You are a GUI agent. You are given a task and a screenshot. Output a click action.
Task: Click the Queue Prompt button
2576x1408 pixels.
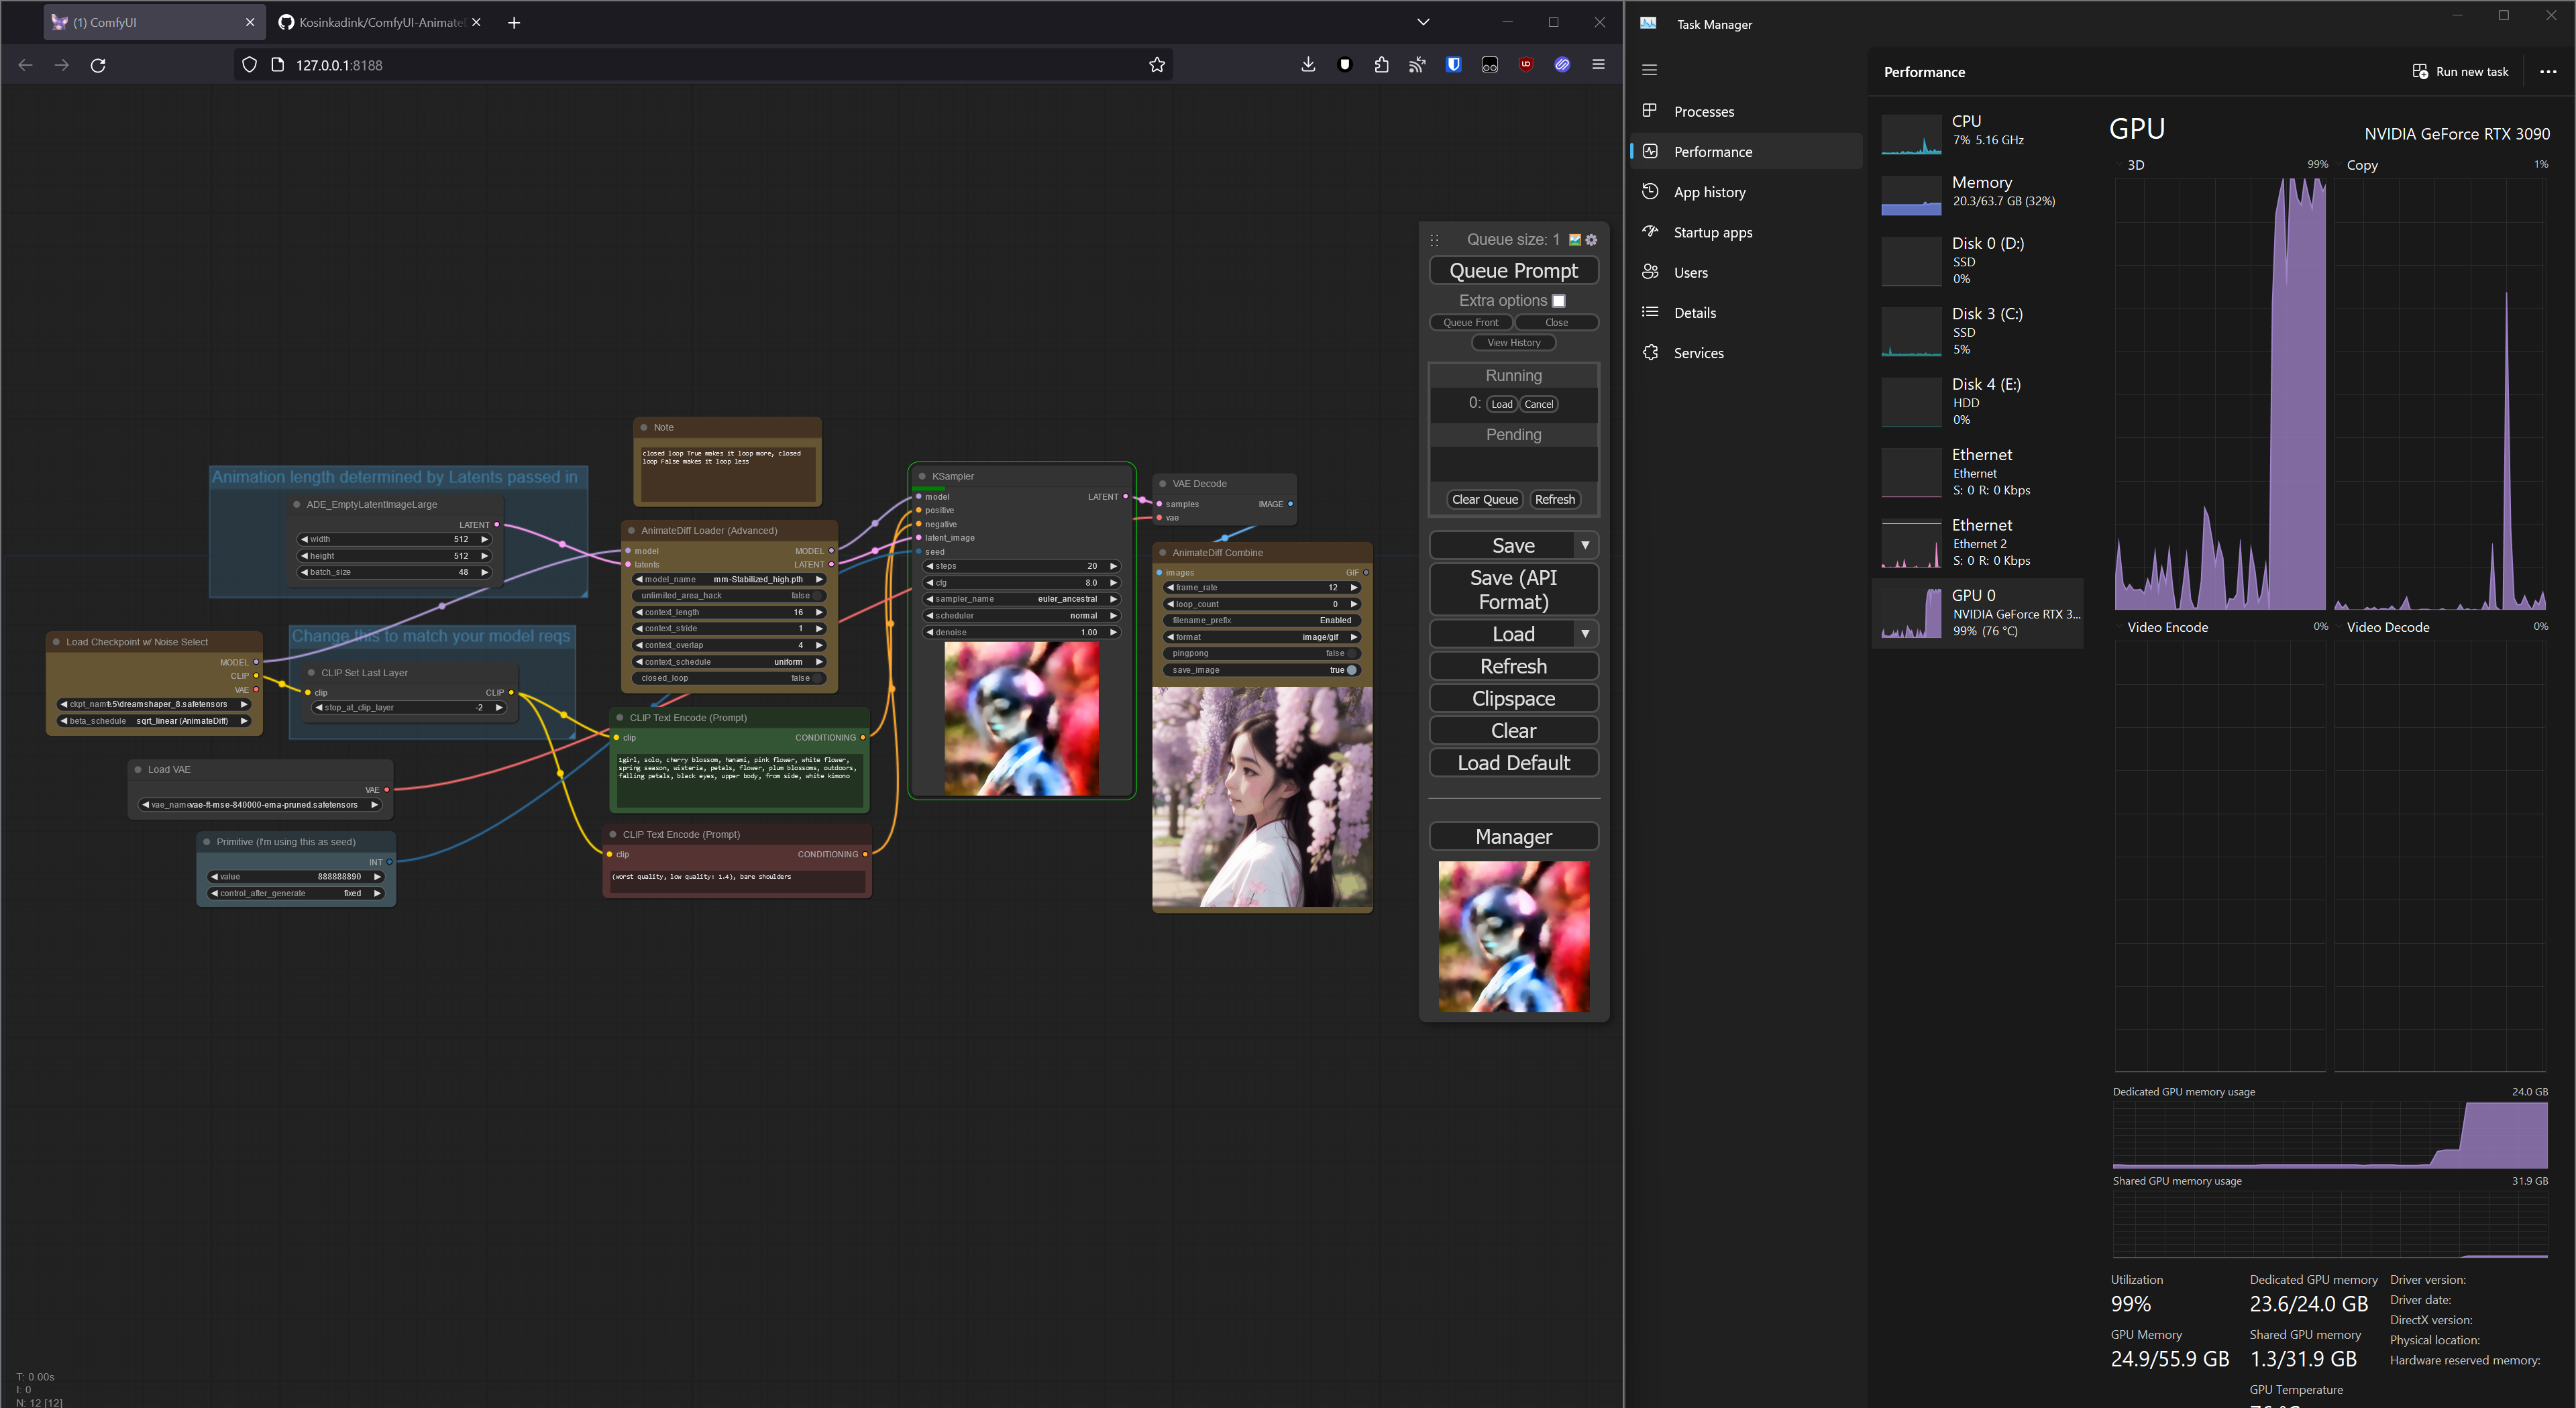pos(1513,270)
